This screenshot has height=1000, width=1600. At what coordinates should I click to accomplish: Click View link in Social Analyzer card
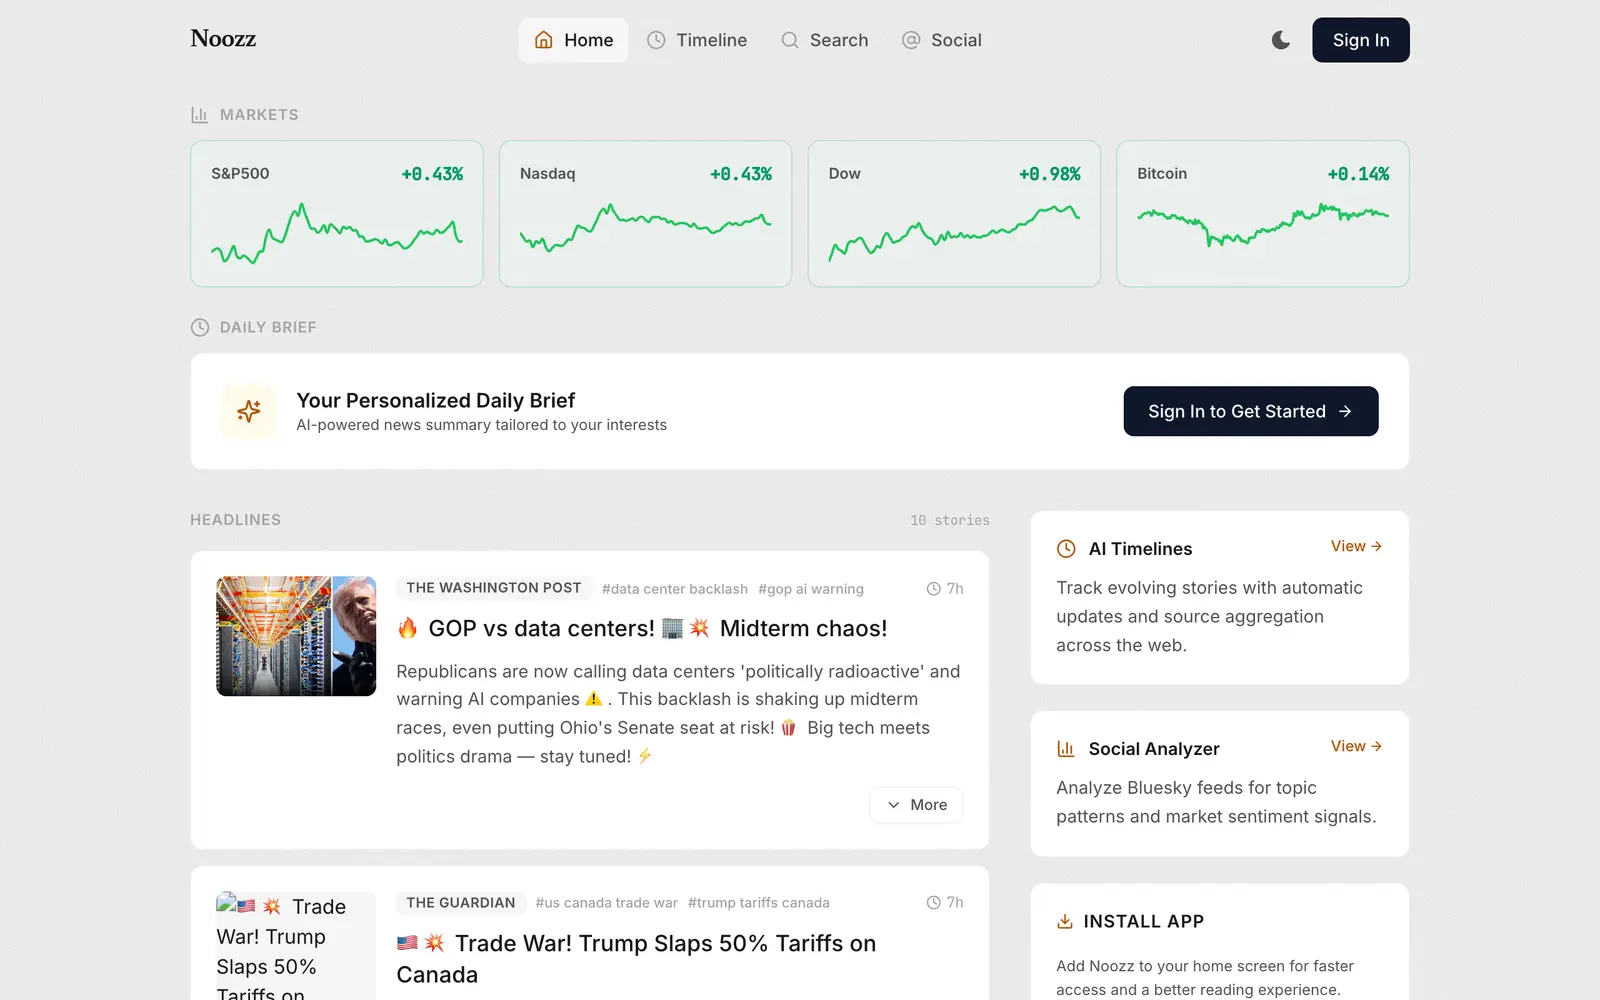coord(1356,746)
